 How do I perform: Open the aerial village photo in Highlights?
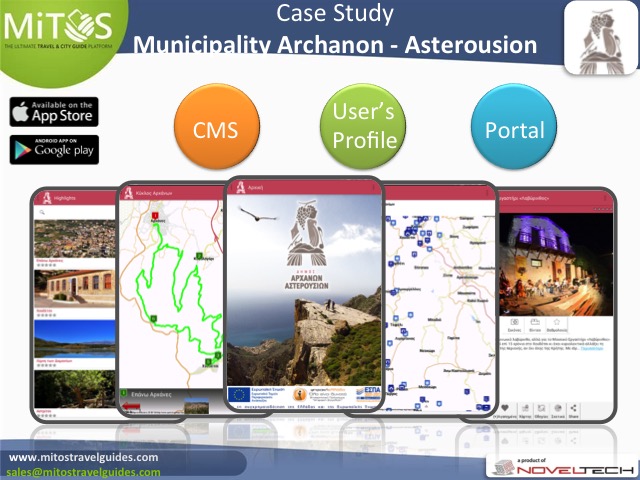(75, 239)
